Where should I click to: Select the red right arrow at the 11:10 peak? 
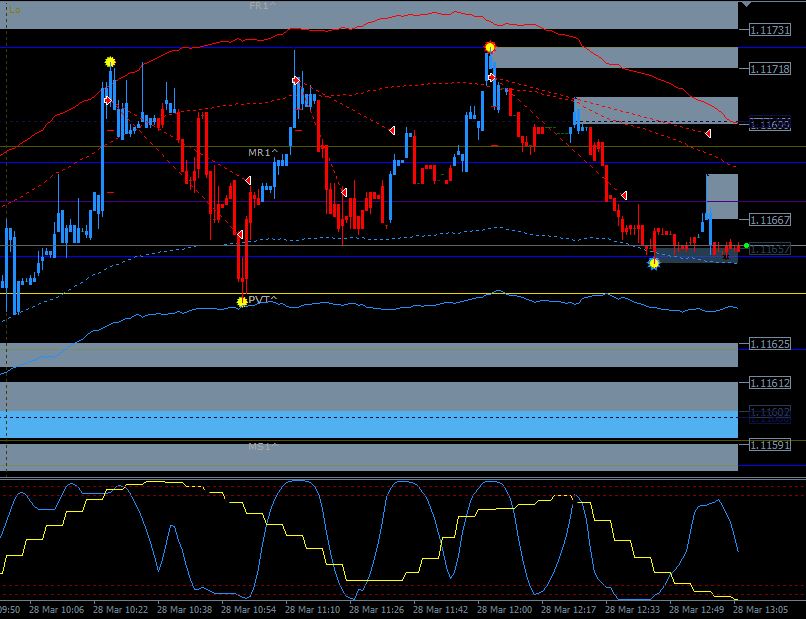[296, 80]
